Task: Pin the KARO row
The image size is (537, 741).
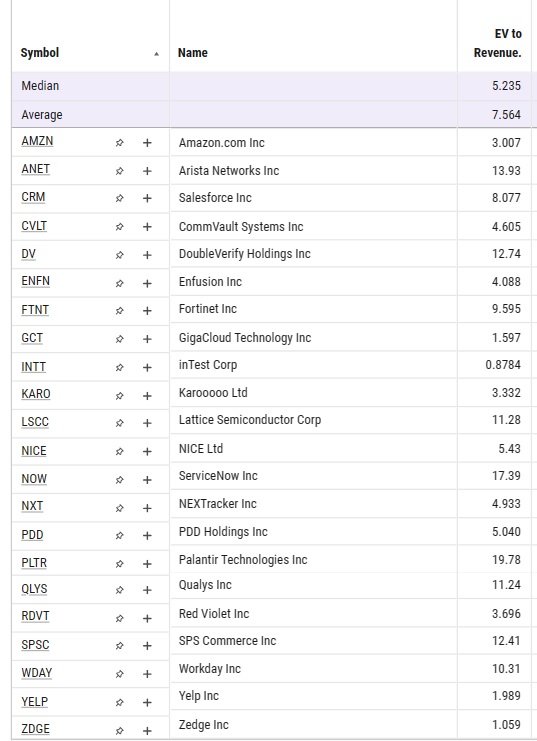Action: point(120,396)
